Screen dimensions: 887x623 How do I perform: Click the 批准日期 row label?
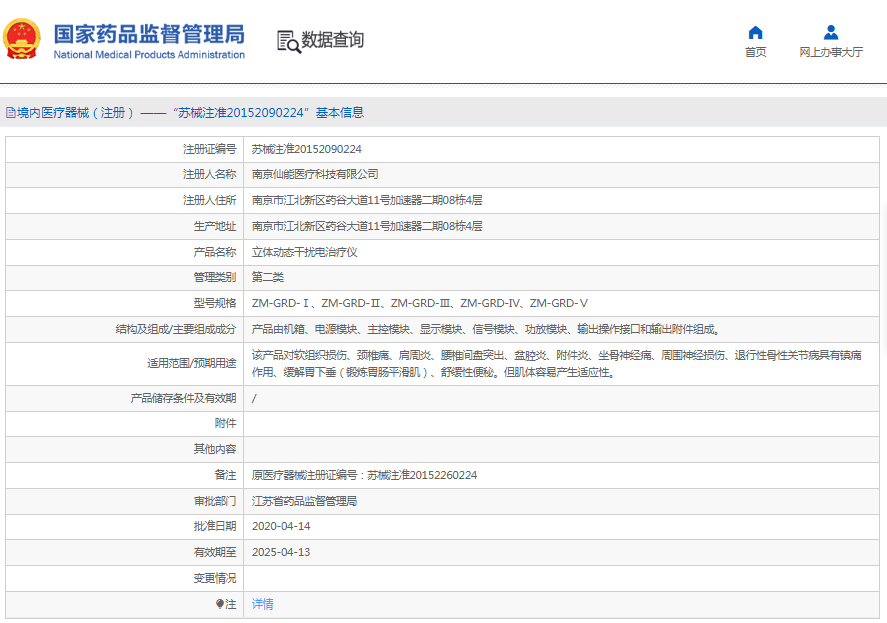[x=215, y=526]
